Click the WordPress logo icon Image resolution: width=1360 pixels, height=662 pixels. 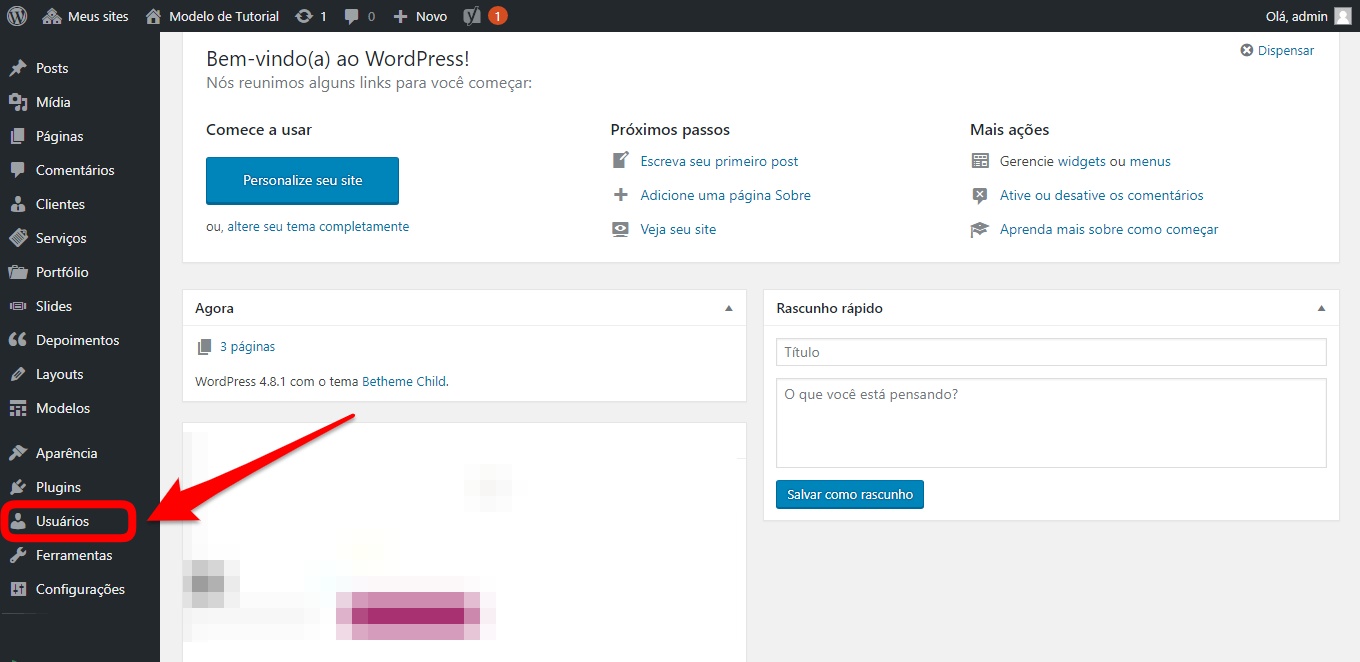[x=17, y=16]
